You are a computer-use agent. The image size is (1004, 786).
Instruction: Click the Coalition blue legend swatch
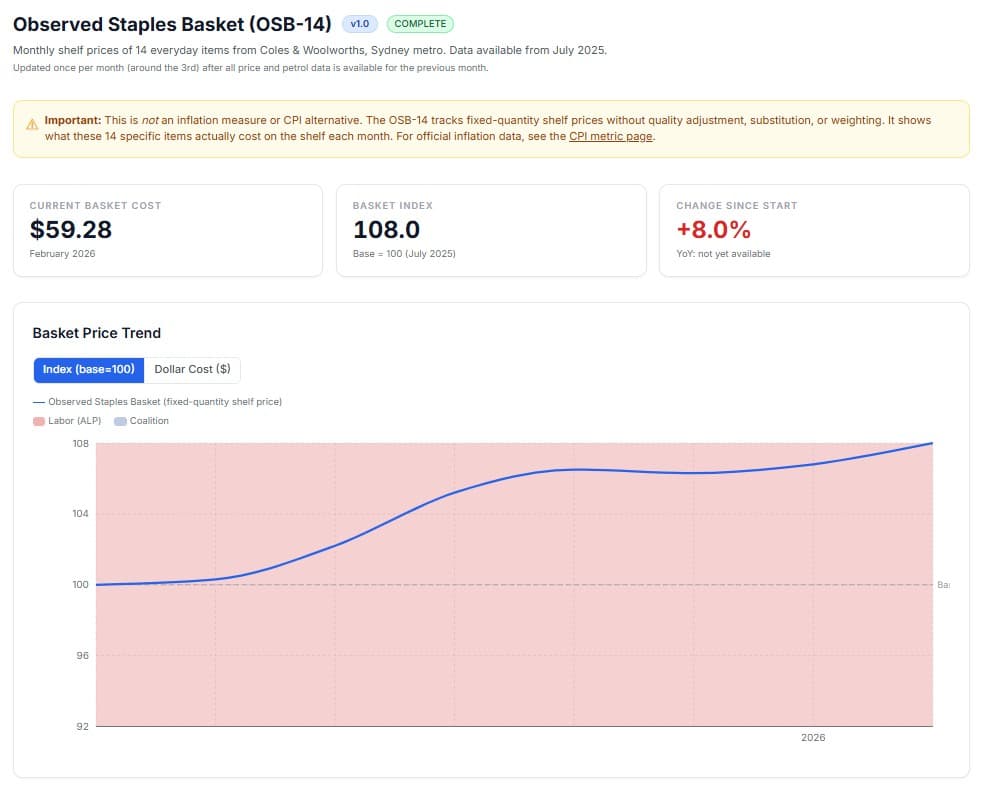120,421
